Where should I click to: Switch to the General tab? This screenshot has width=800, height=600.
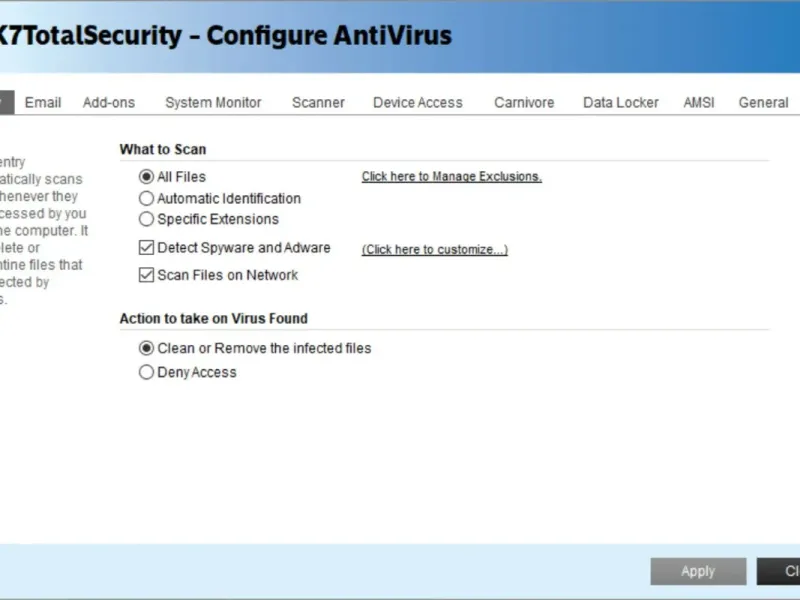click(x=763, y=103)
